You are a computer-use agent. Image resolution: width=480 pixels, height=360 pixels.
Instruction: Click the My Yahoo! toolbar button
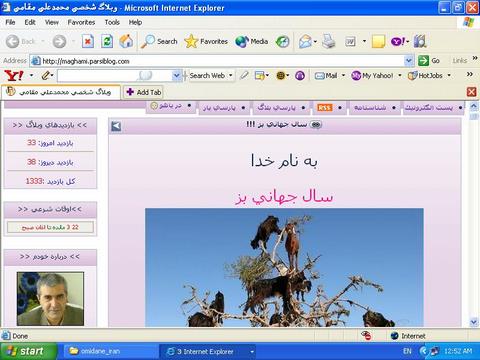click(373, 76)
